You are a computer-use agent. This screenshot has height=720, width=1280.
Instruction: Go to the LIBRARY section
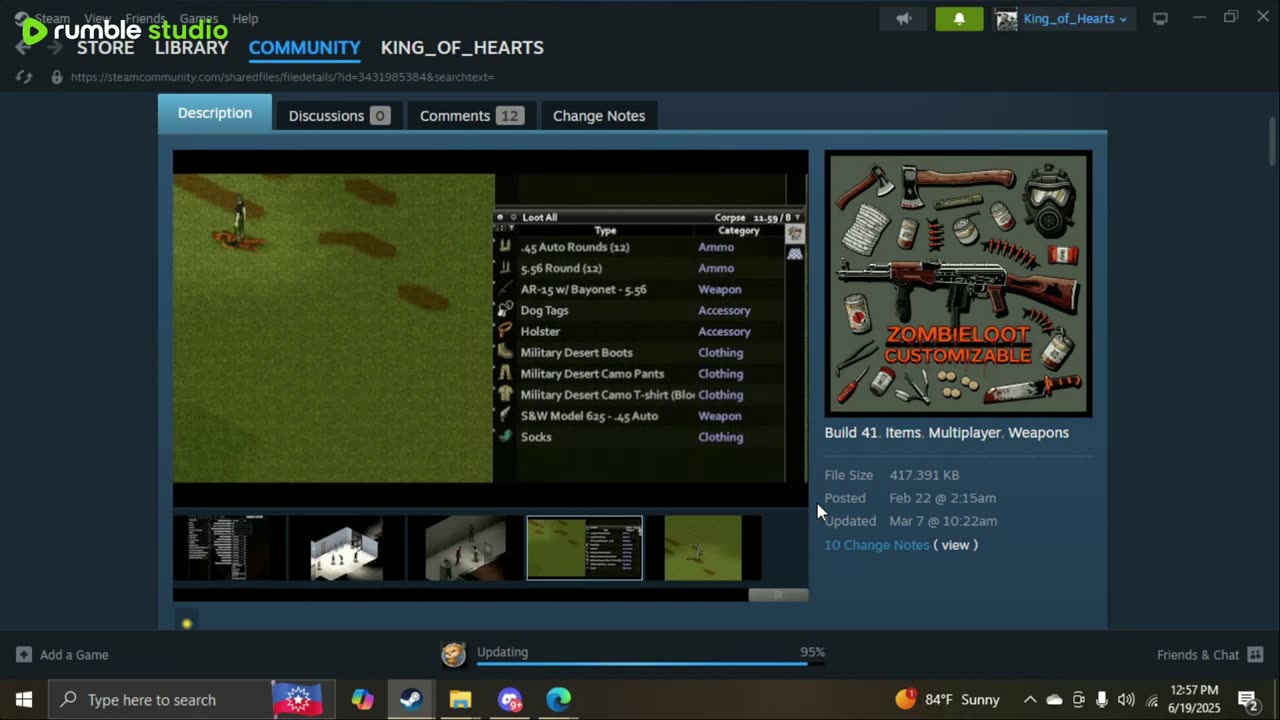(x=192, y=47)
